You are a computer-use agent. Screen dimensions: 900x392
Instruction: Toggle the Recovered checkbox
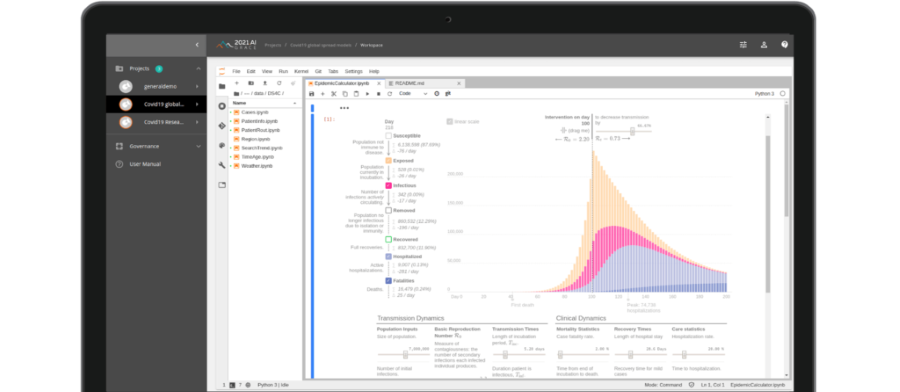click(389, 239)
